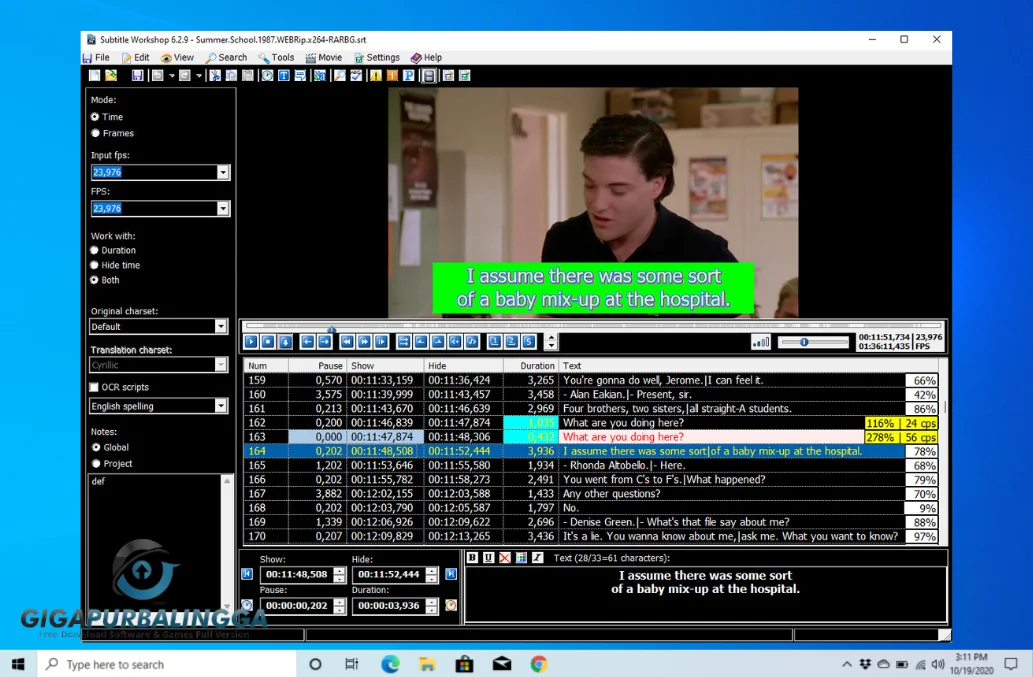Fast forward the video
The image size is (1033, 677).
tap(364, 342)
